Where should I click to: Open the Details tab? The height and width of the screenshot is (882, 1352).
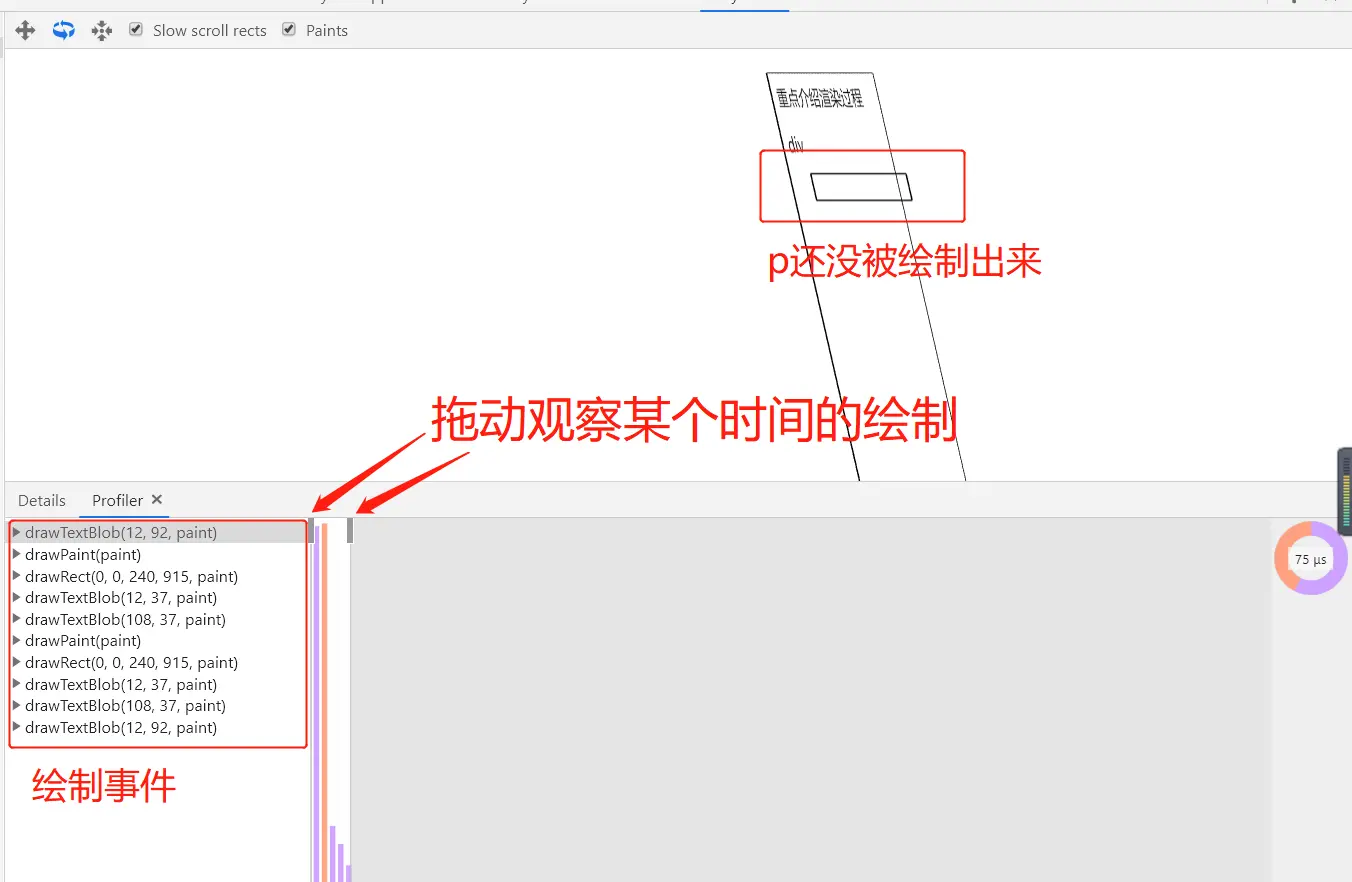click(42, 500)
